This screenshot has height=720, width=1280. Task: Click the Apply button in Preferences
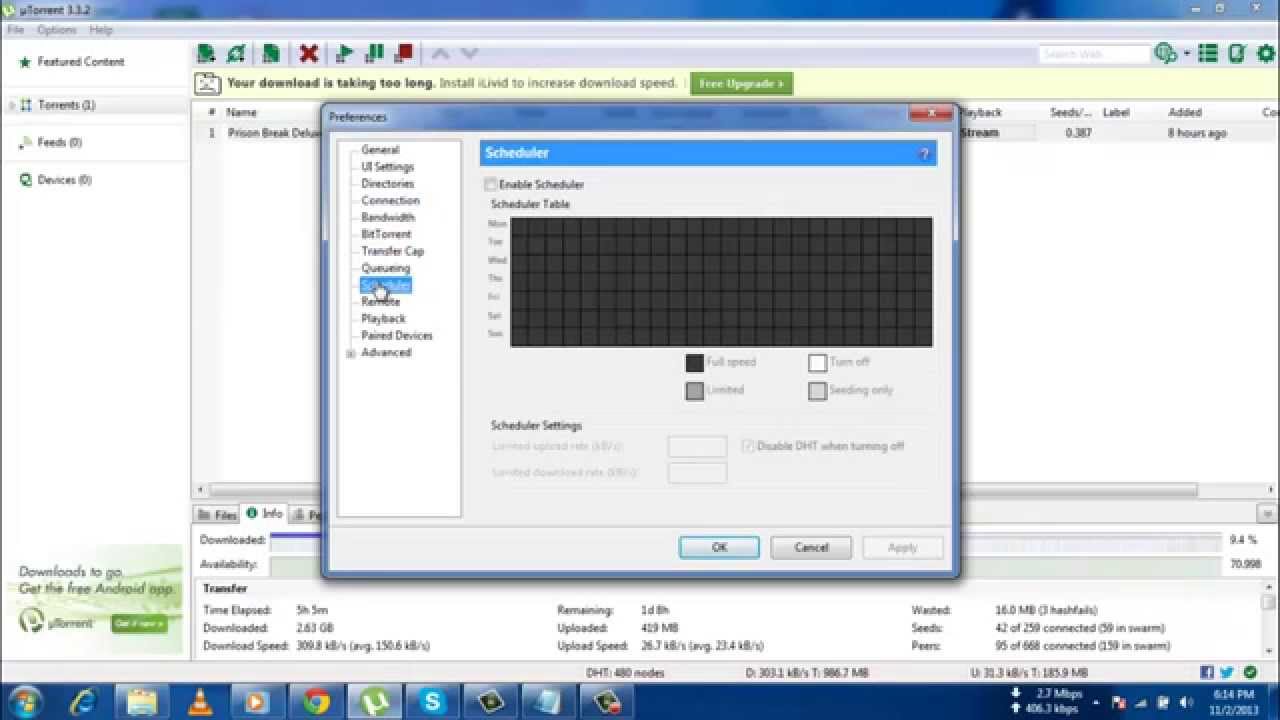coord(902,547)
